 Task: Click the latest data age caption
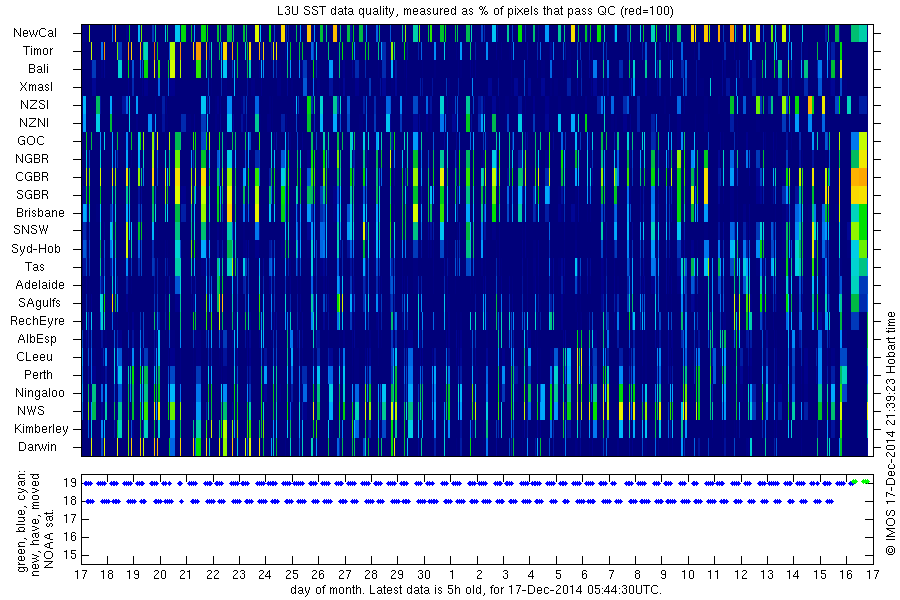476,590
